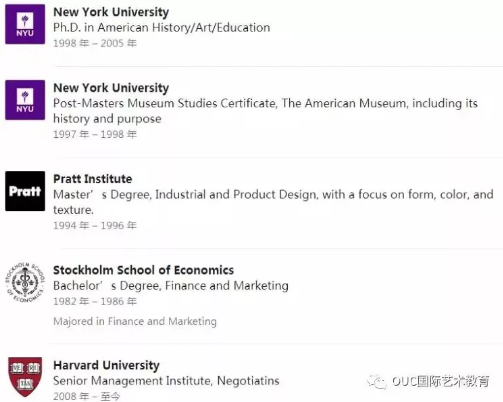This screenshot has height=402, width=503.
Task: Click the Master's Degree Industrial and Product Design text
Action: tap(273, 202)
